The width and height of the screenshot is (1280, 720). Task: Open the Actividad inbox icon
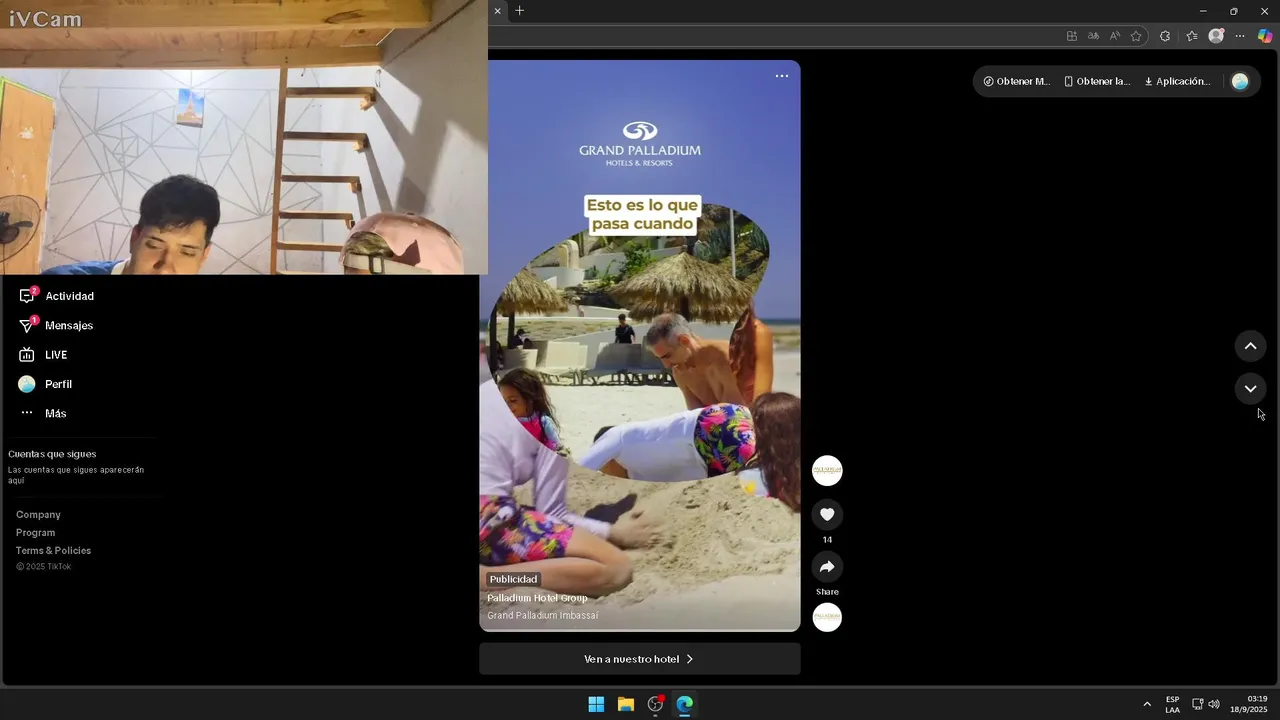tap(27, 296)
